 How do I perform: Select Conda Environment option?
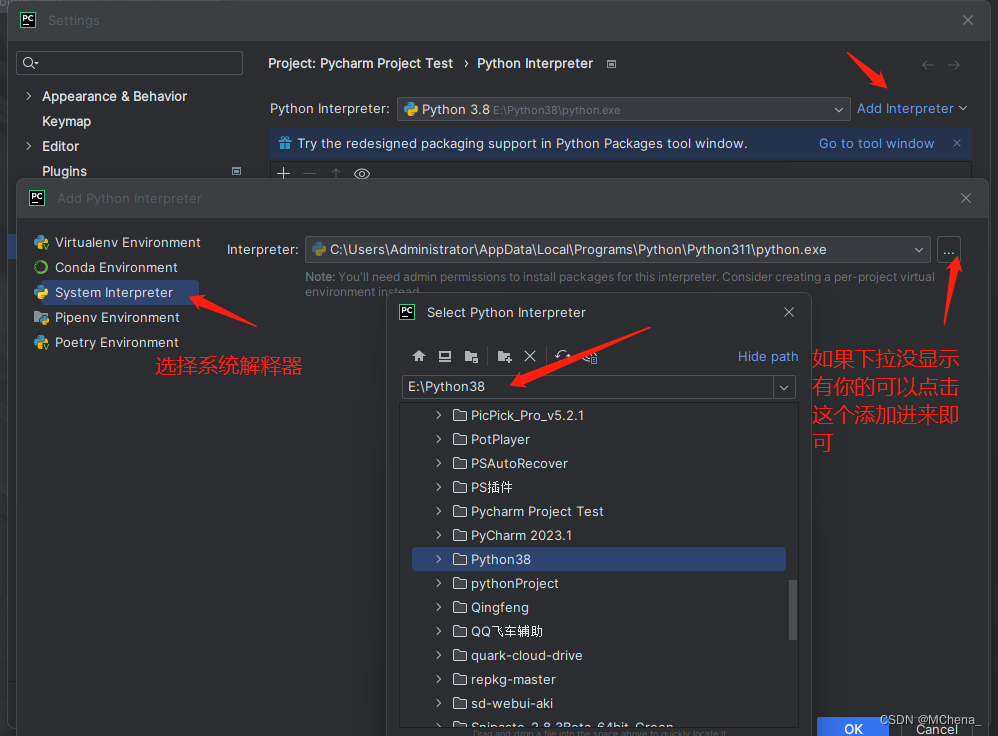click(116, 267)
